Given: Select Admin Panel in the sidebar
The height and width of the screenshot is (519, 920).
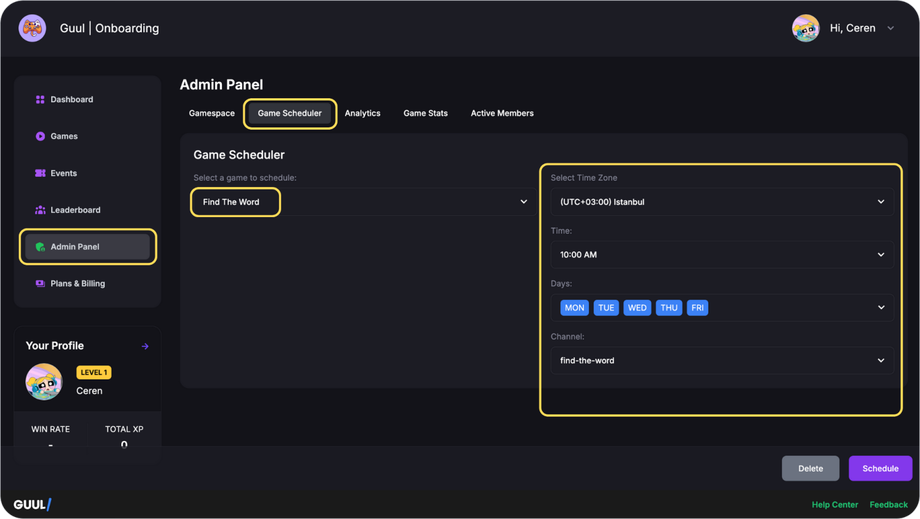Looking at the screenshot, I should pyautogui.click(x=87, y=247).
